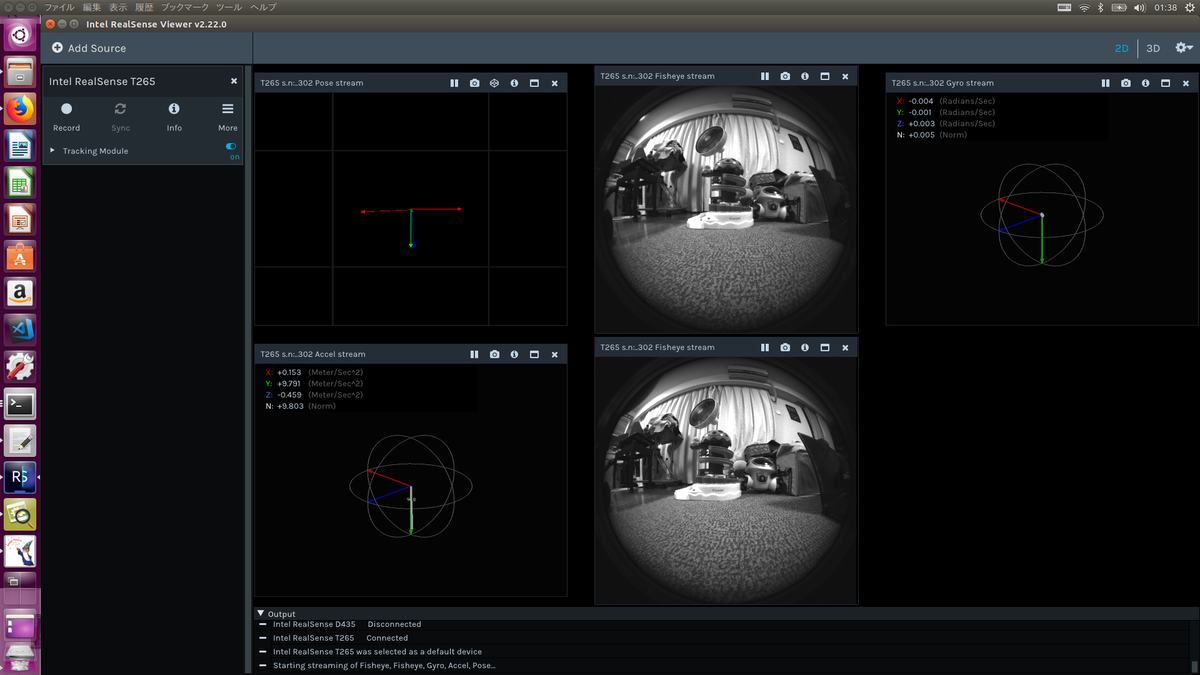
Task: Show info for the Gyro stream
Action: (1145, 83)
